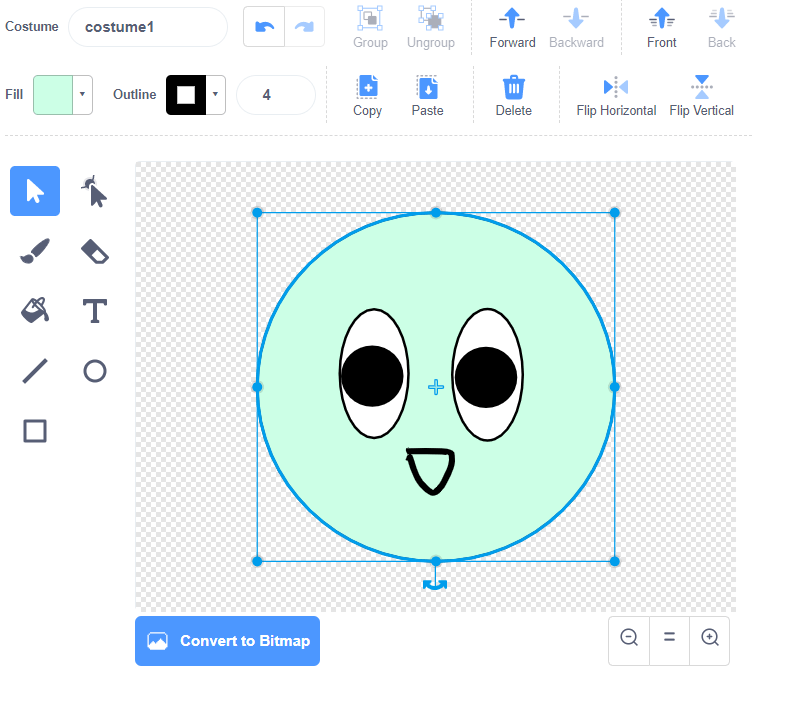Click the Delete button
This screenshot has width=786, height=707.
(513, 95)
